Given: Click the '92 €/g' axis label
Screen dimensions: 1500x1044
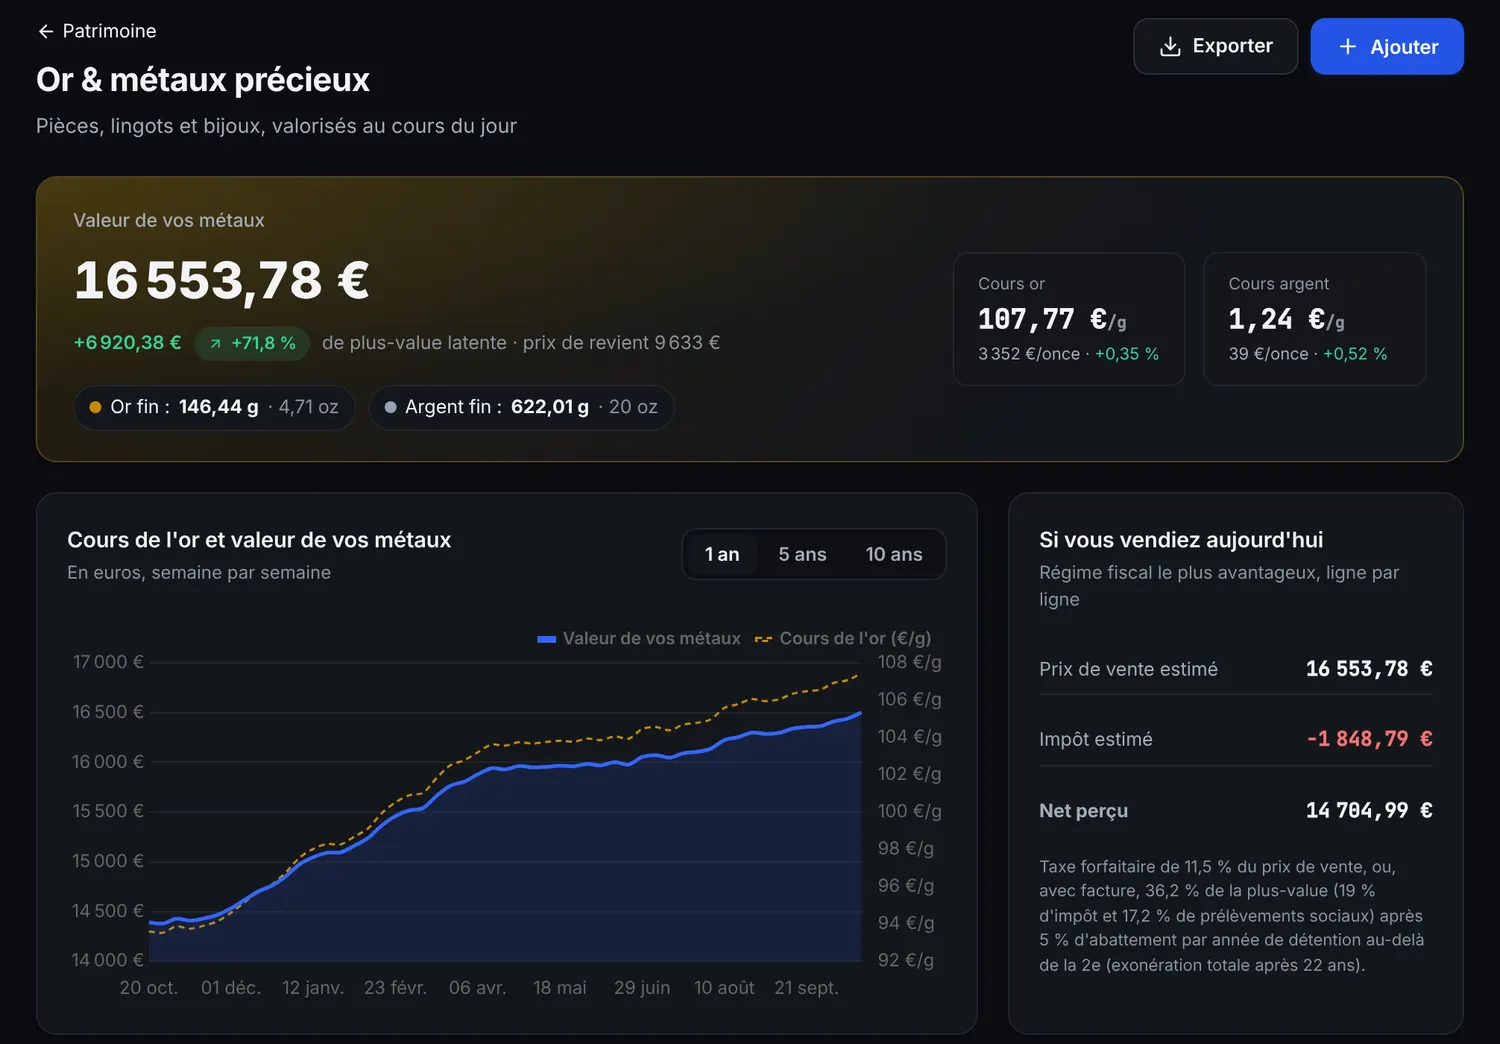Looking at the screenshot, I should coord(906,960).
